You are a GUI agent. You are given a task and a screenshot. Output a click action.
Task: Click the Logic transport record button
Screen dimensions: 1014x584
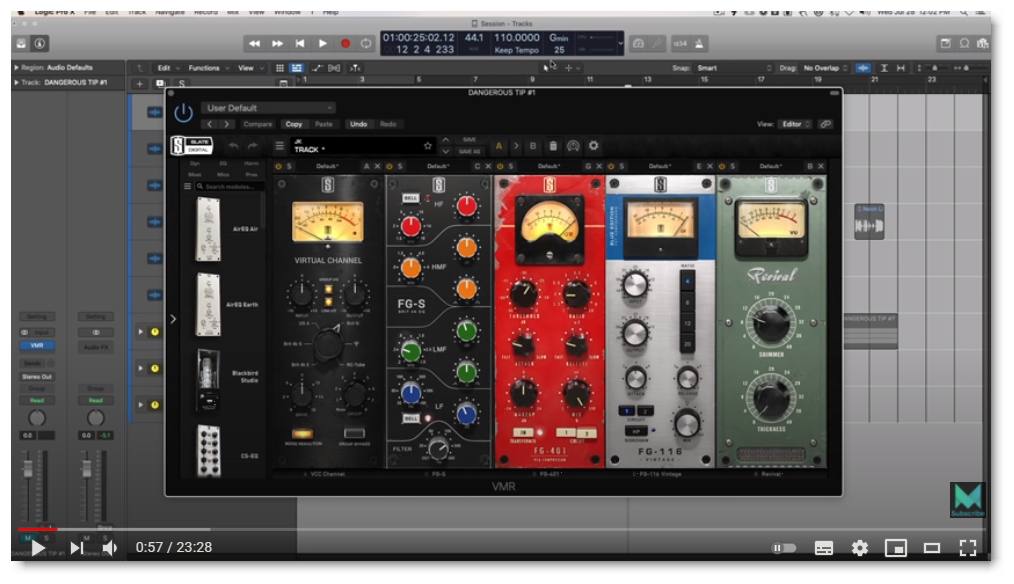click(345, 43)
